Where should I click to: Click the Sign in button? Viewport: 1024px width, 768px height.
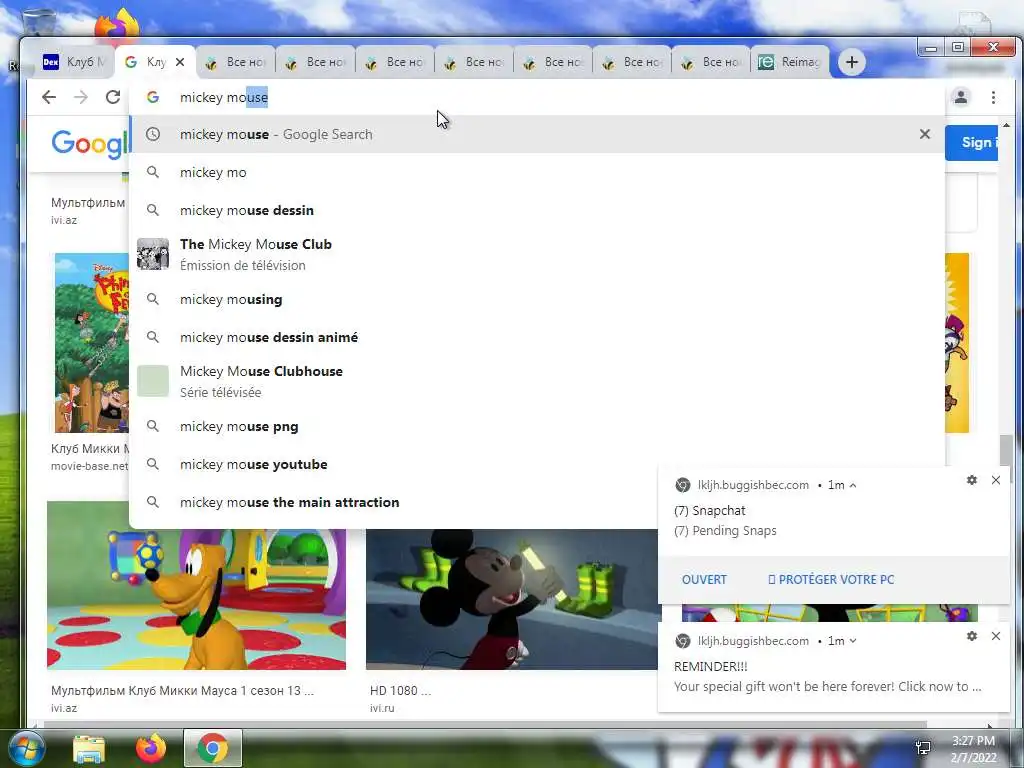[x=971, y=142]
